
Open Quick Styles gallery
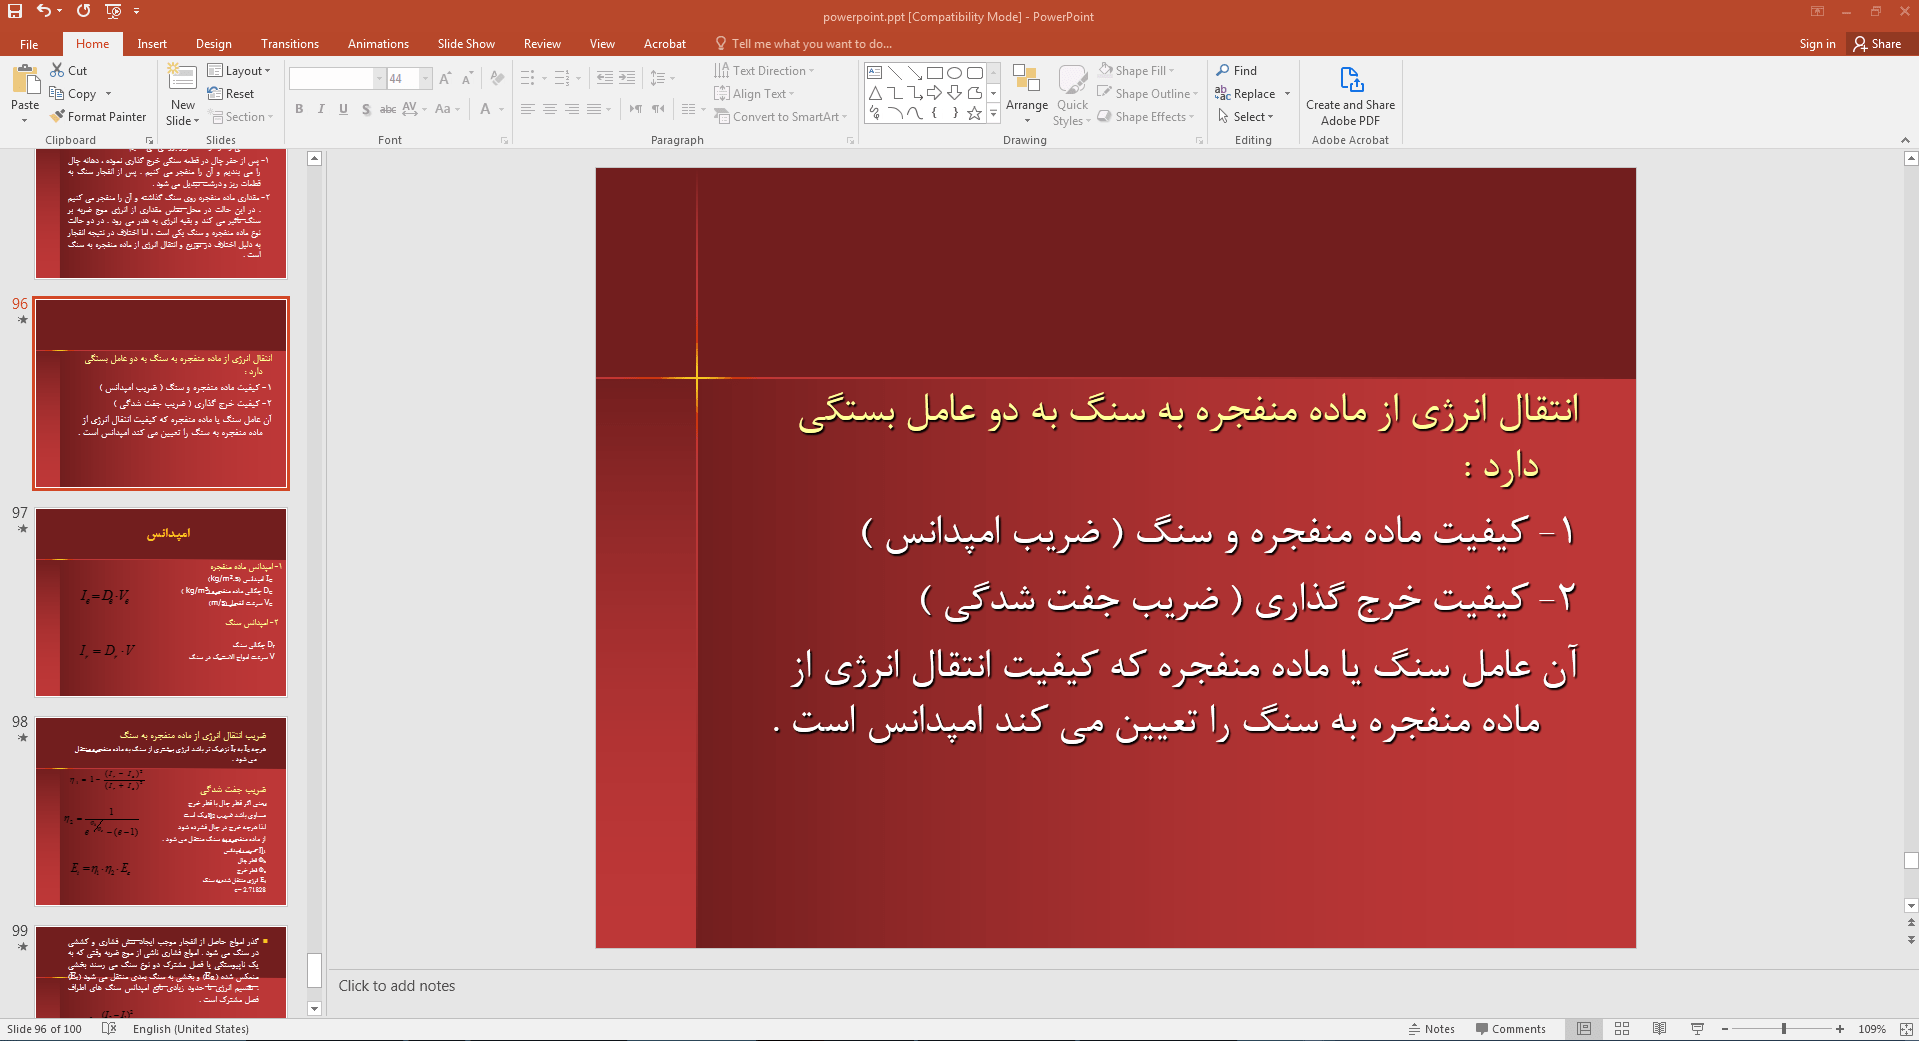pyautogui.click(x=1071, y=93)
